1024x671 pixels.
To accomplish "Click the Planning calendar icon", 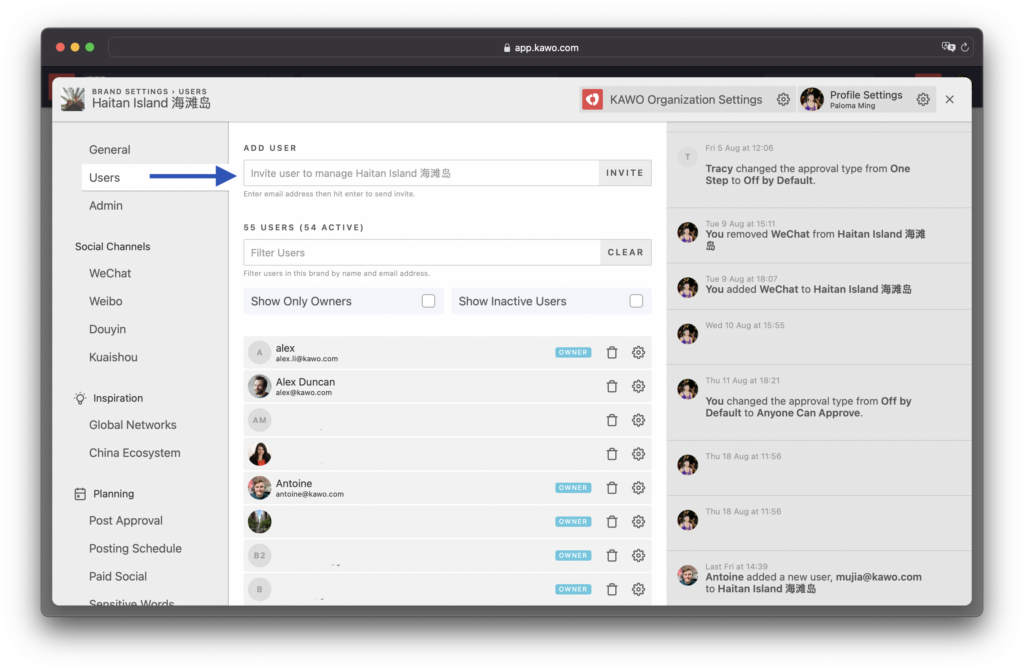I will pyautogui.click(x=80, y=494).
